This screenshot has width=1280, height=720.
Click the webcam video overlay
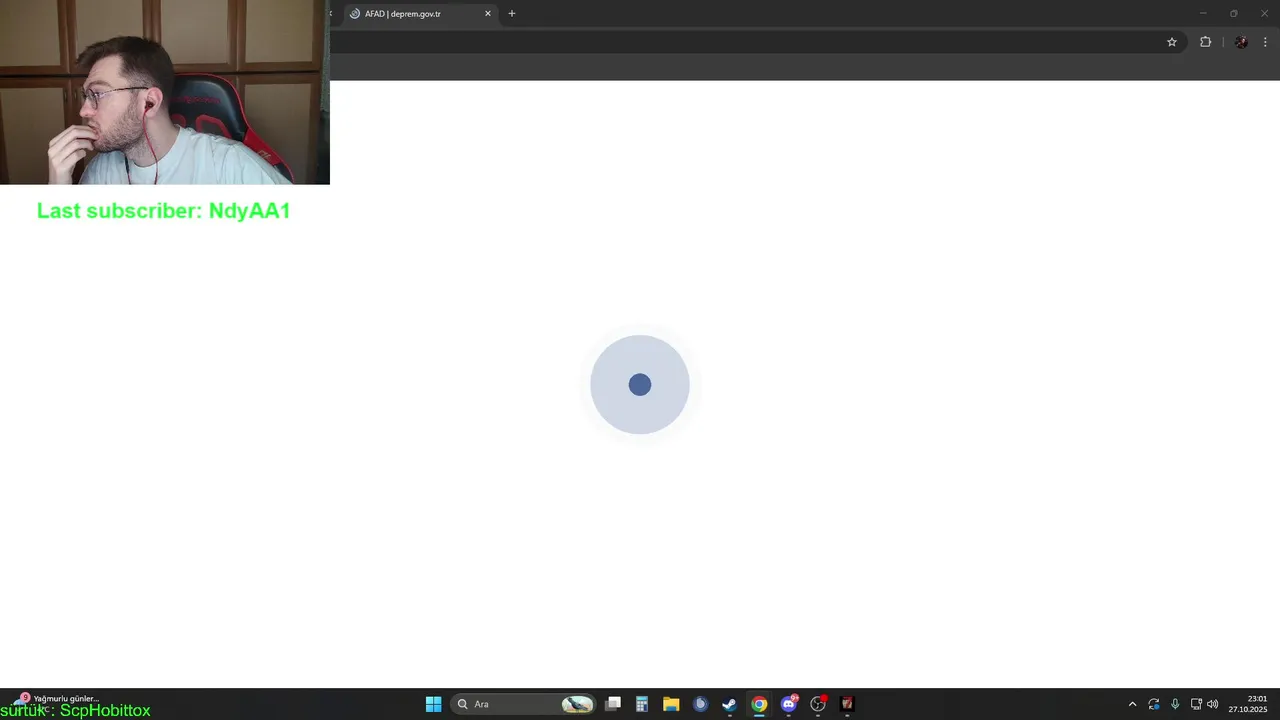[x=164, y=92]
